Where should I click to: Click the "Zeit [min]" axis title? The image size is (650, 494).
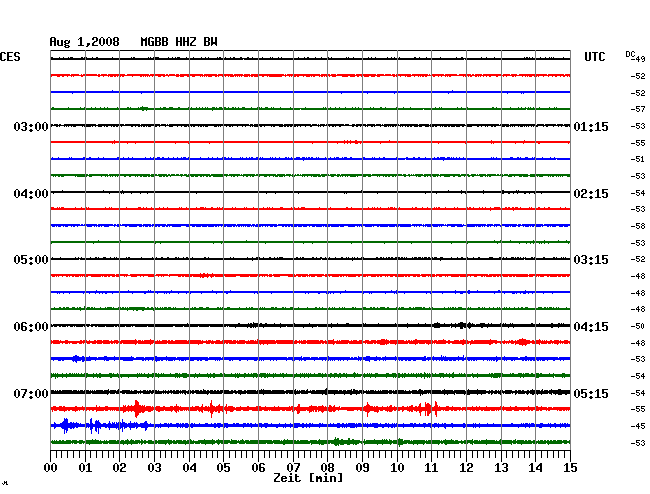(308, 478)
